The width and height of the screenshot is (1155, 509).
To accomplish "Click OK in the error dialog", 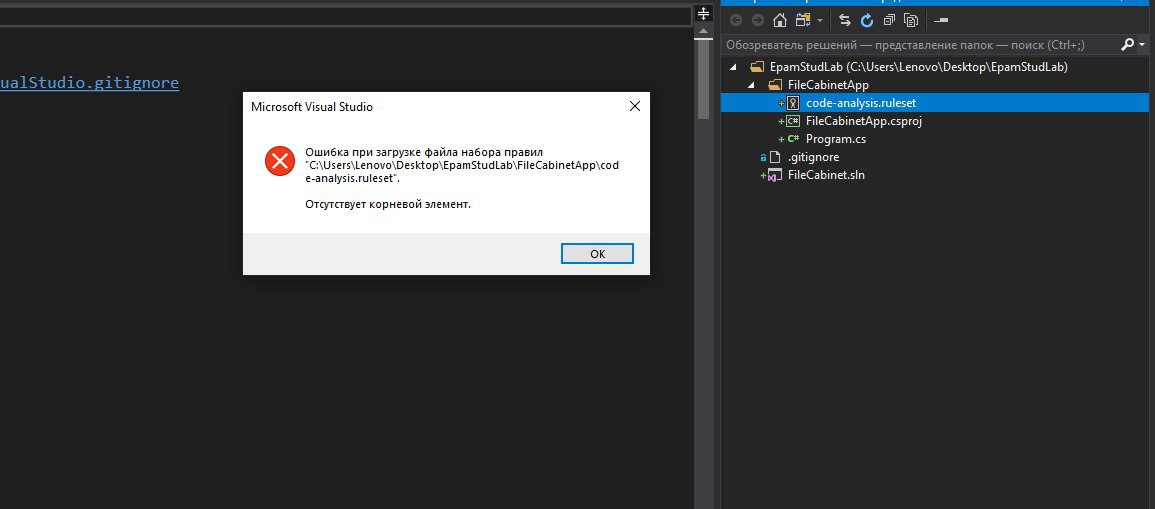I will [x=597, y=253].
